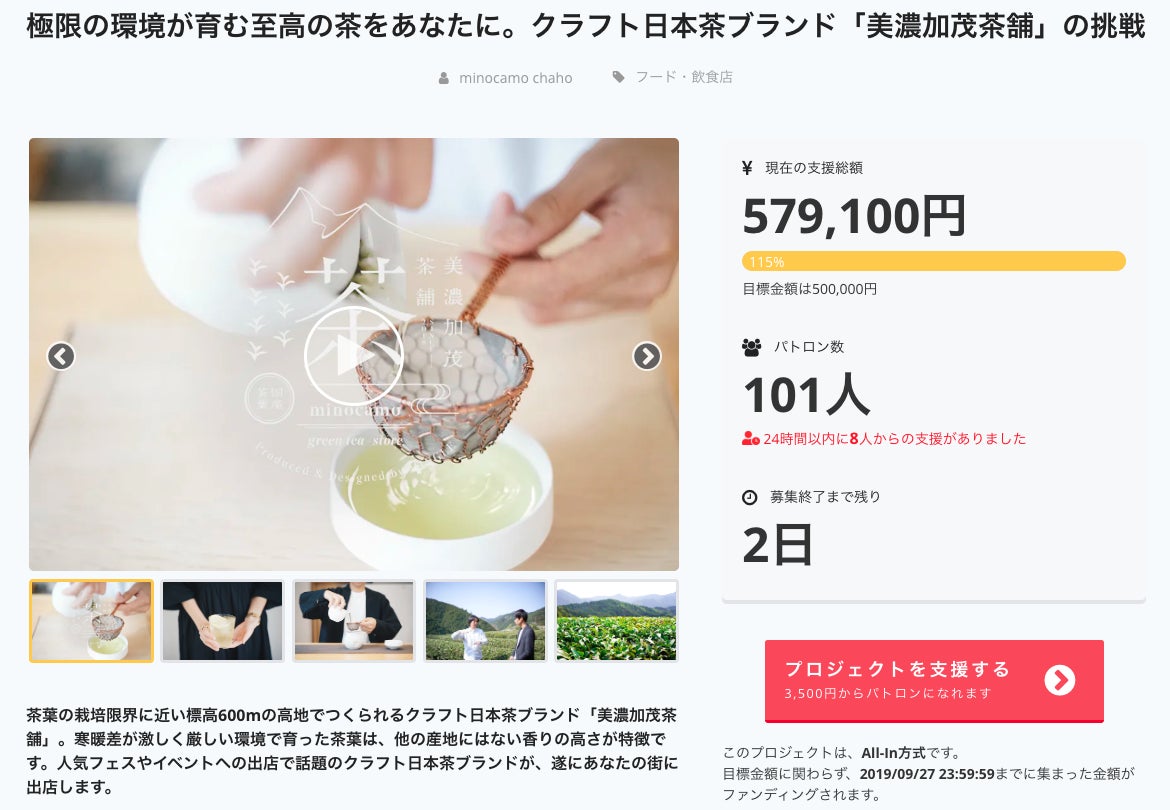Select the tea plantation thumbnail
Screen dimensions: 1170x810
tap(616, 621)
